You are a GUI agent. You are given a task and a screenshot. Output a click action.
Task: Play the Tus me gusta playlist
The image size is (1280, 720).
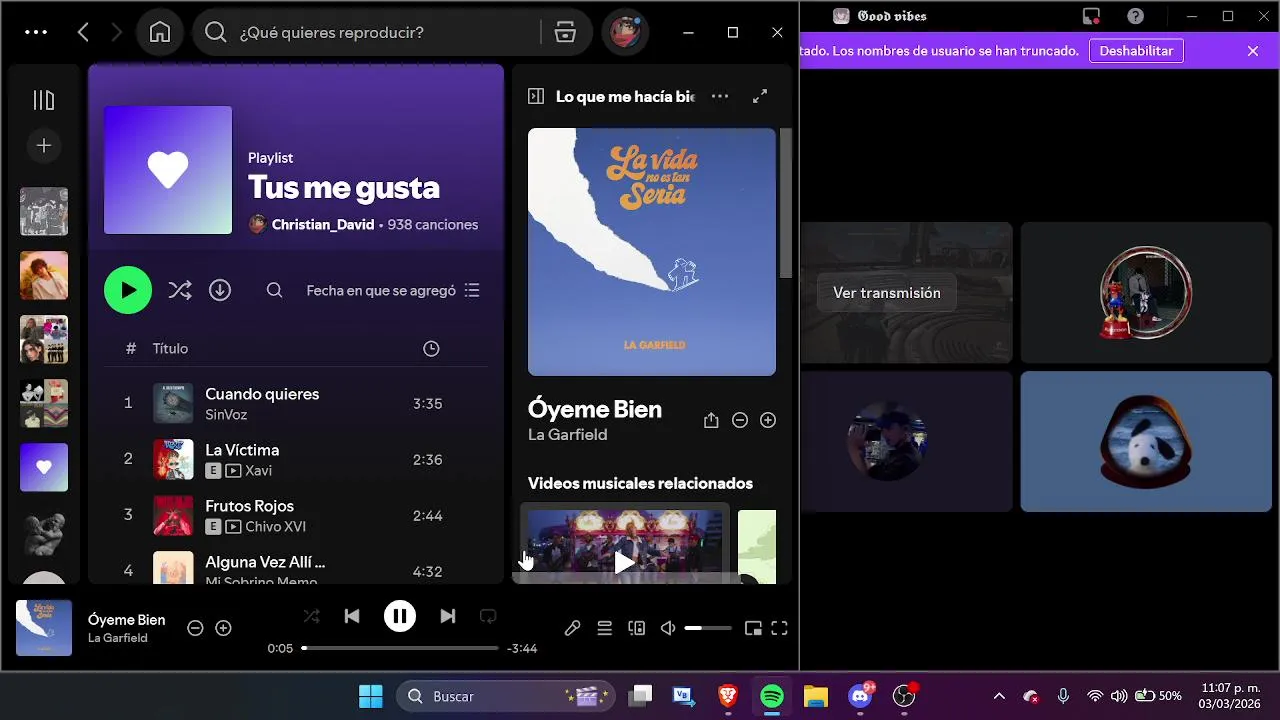pyautogui.click(x=128, y=290)
